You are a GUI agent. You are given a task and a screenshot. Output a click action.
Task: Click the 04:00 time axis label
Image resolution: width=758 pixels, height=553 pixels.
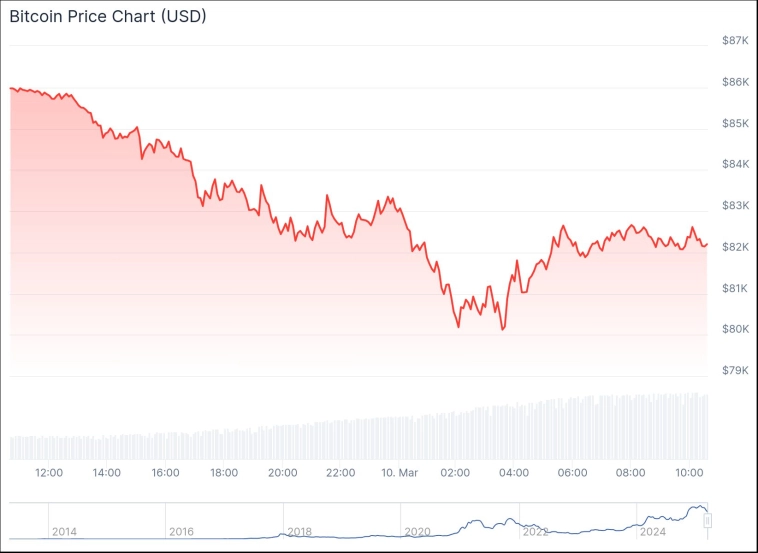point(514,473)
